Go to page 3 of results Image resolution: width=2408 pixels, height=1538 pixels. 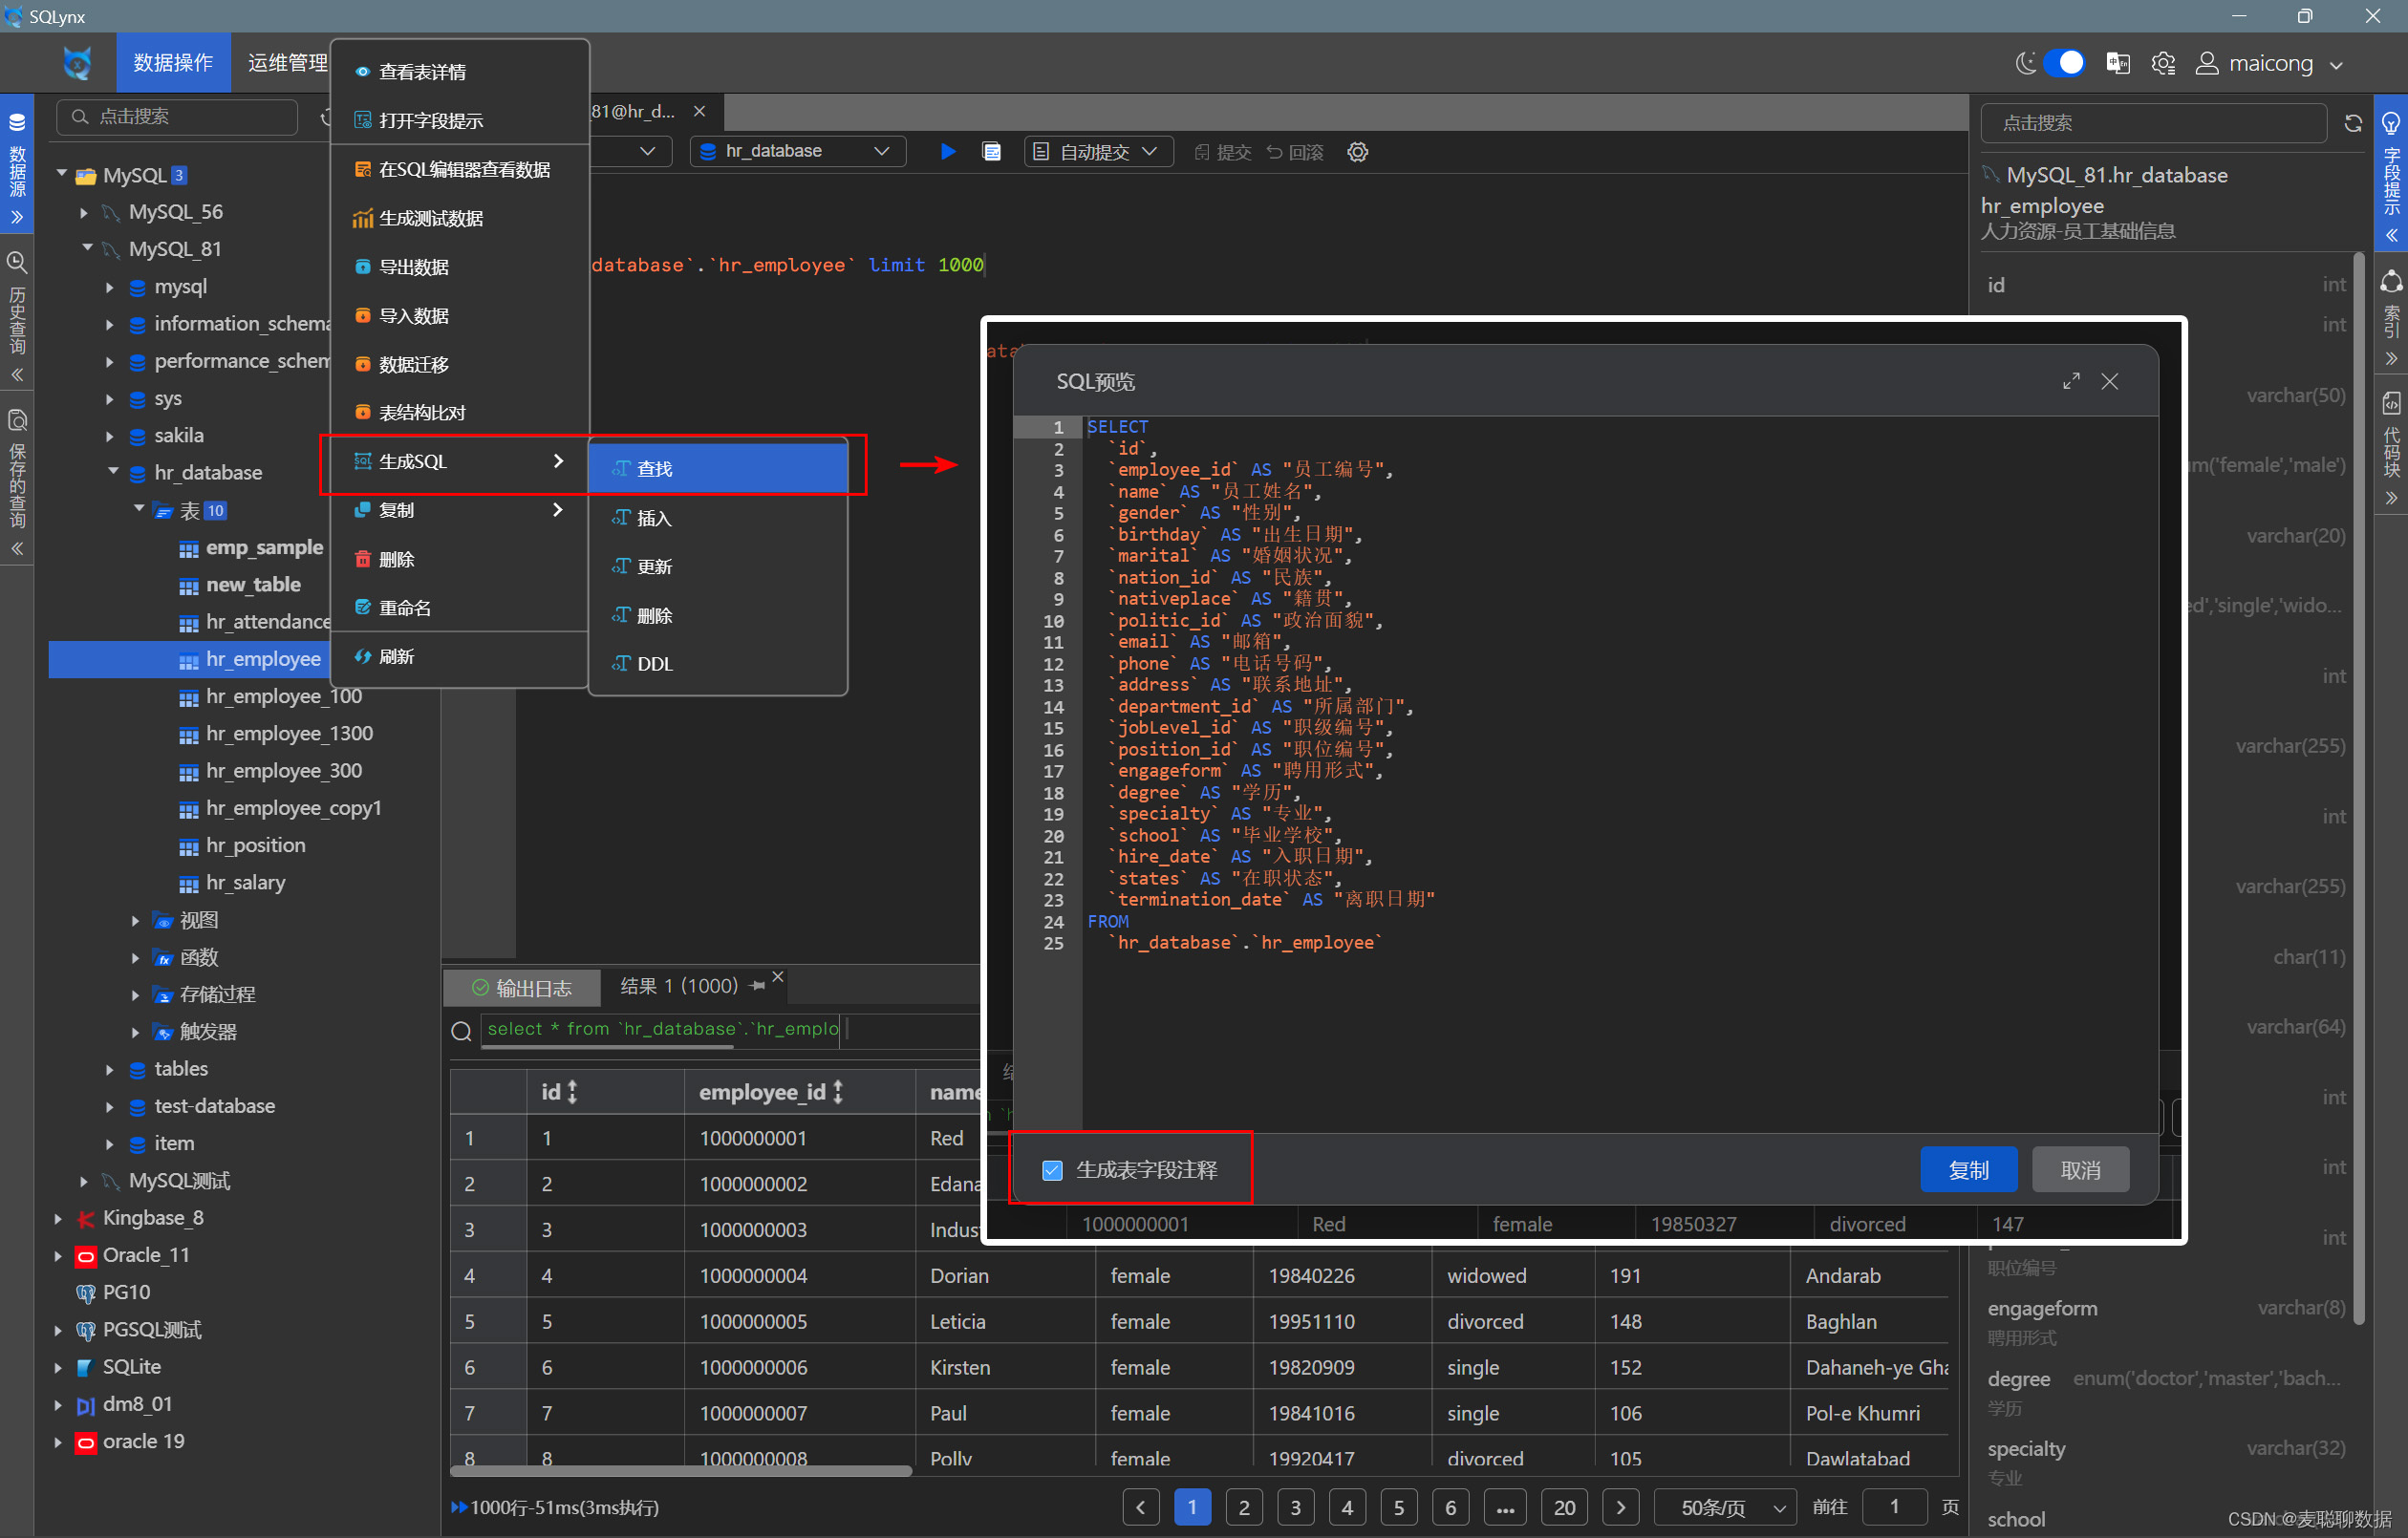coord(1295,1506)
